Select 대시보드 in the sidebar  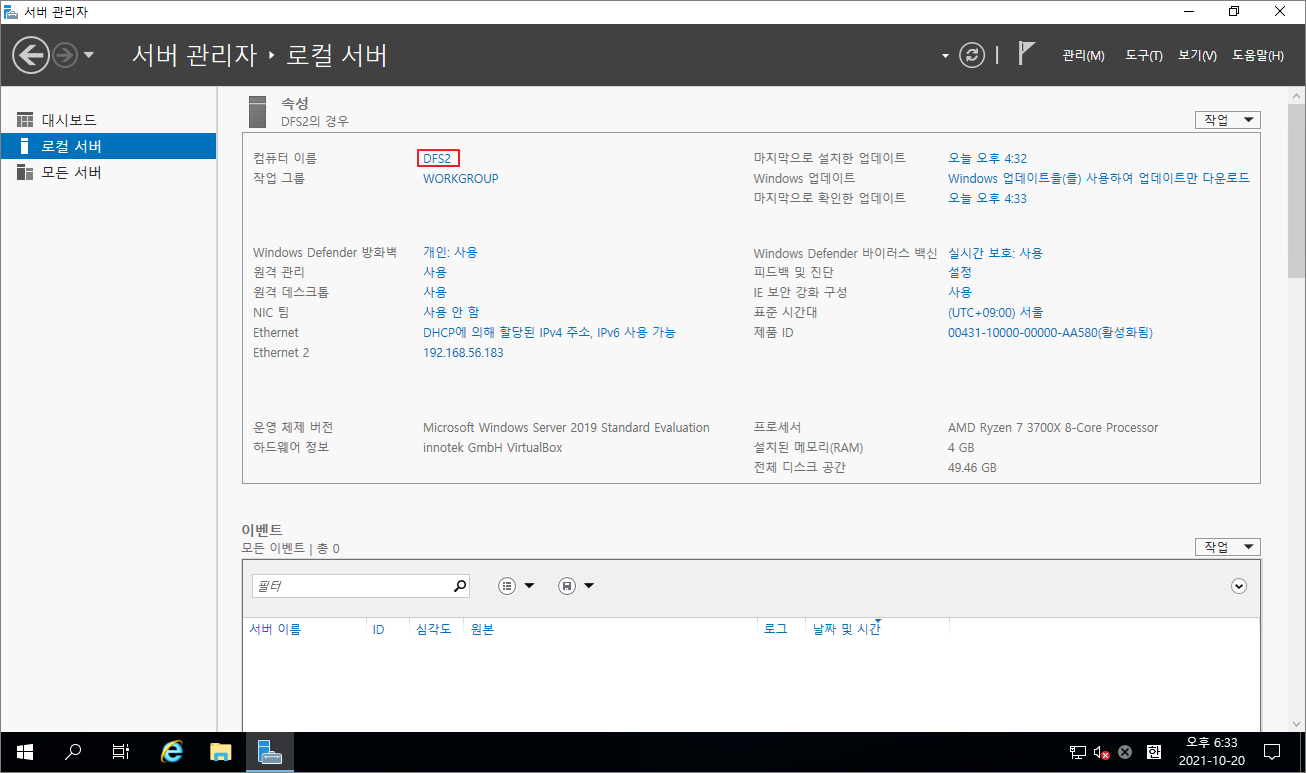[108, 120]
